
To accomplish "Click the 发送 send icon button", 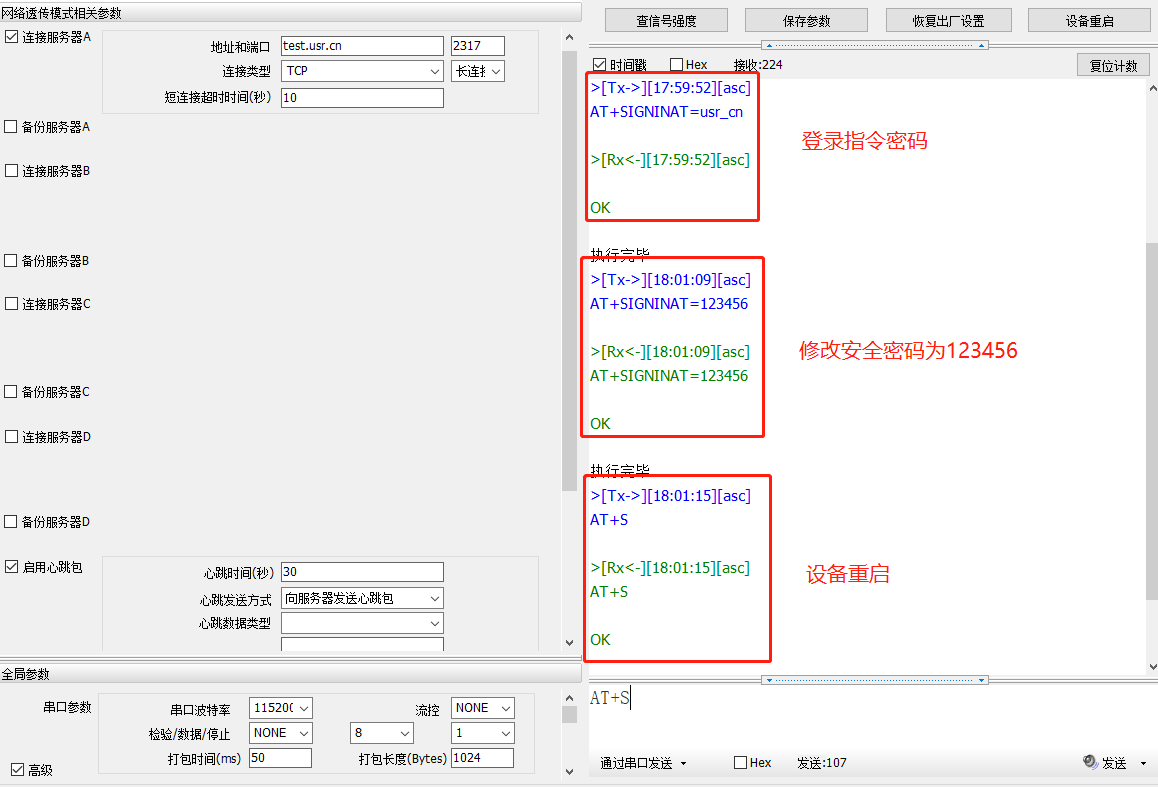I will pos(1104,763).
